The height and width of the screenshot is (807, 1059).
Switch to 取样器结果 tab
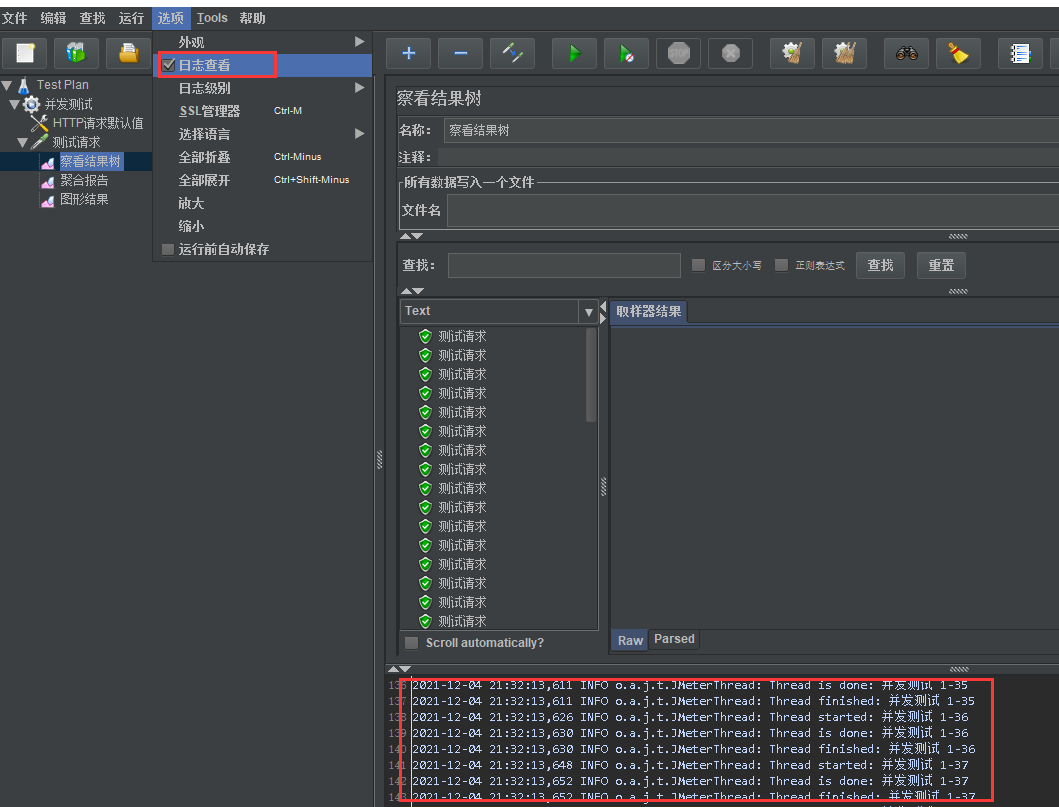click(648, 311)
